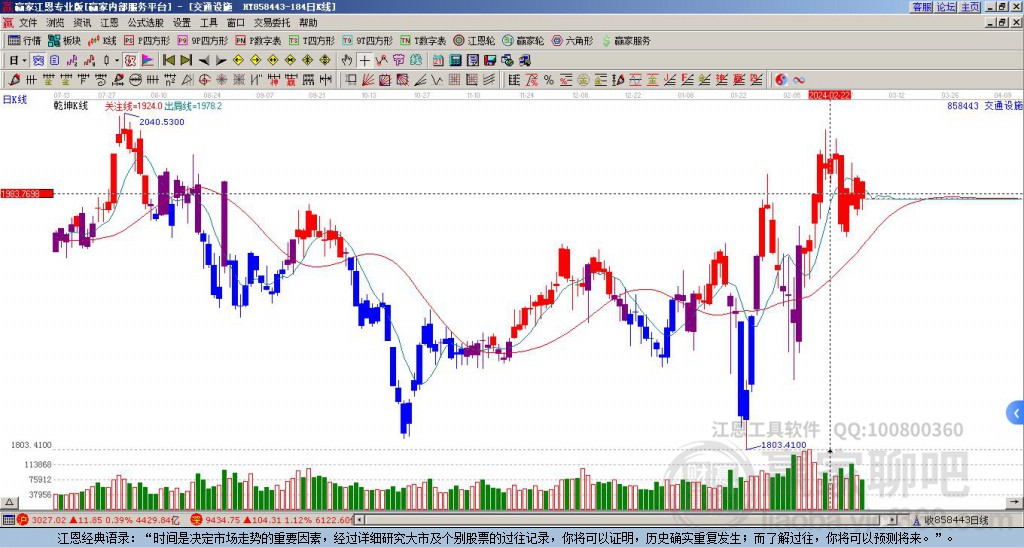Open the P四方形 tool
Screen dimensions: 1024x548
[148, 40]
